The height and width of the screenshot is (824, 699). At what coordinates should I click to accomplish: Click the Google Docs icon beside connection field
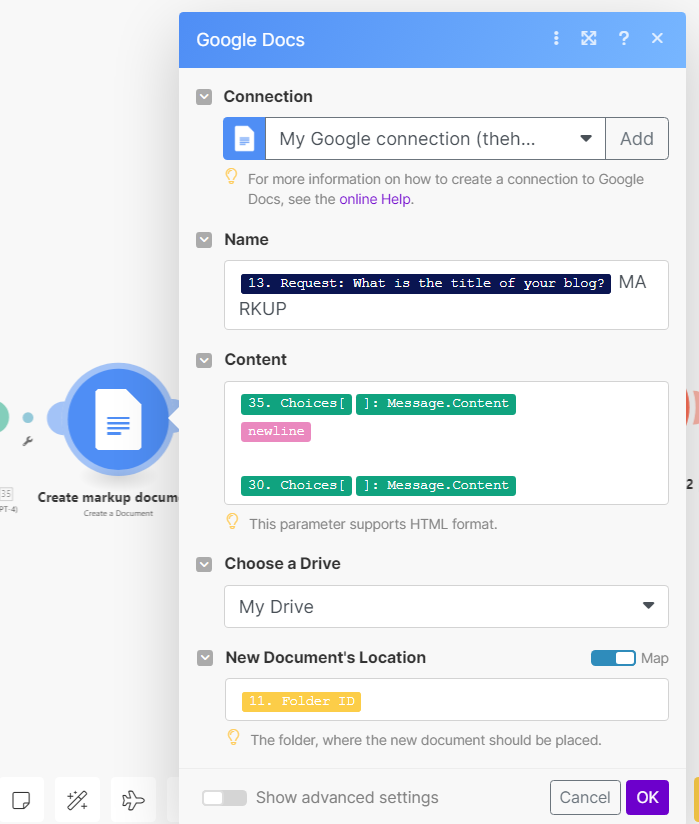click(244, 139)
